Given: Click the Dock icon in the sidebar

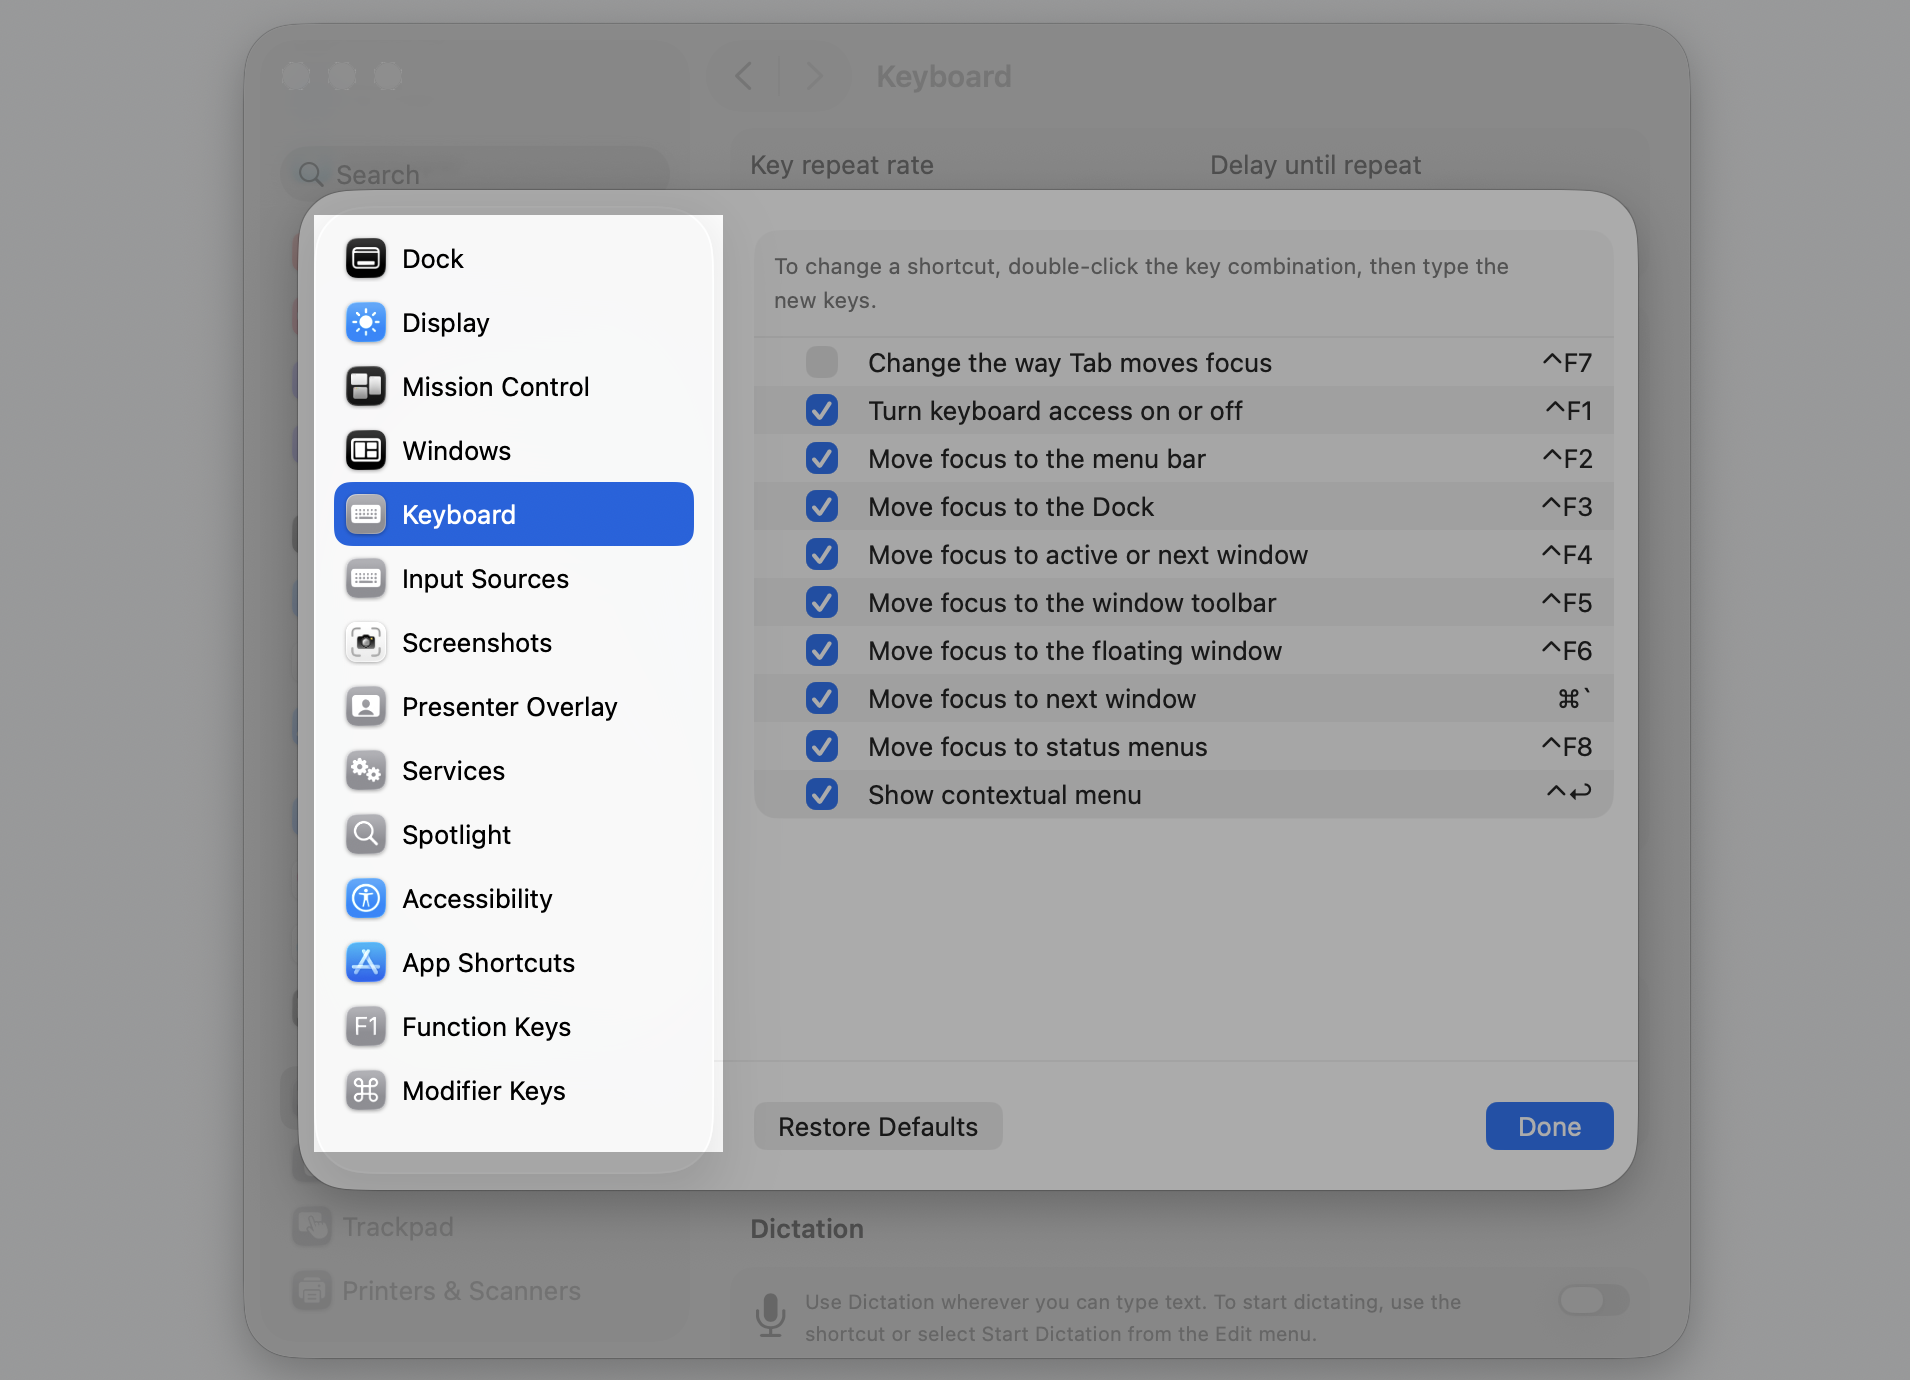Looking at the screenshot, I should [x=366, y=259].
